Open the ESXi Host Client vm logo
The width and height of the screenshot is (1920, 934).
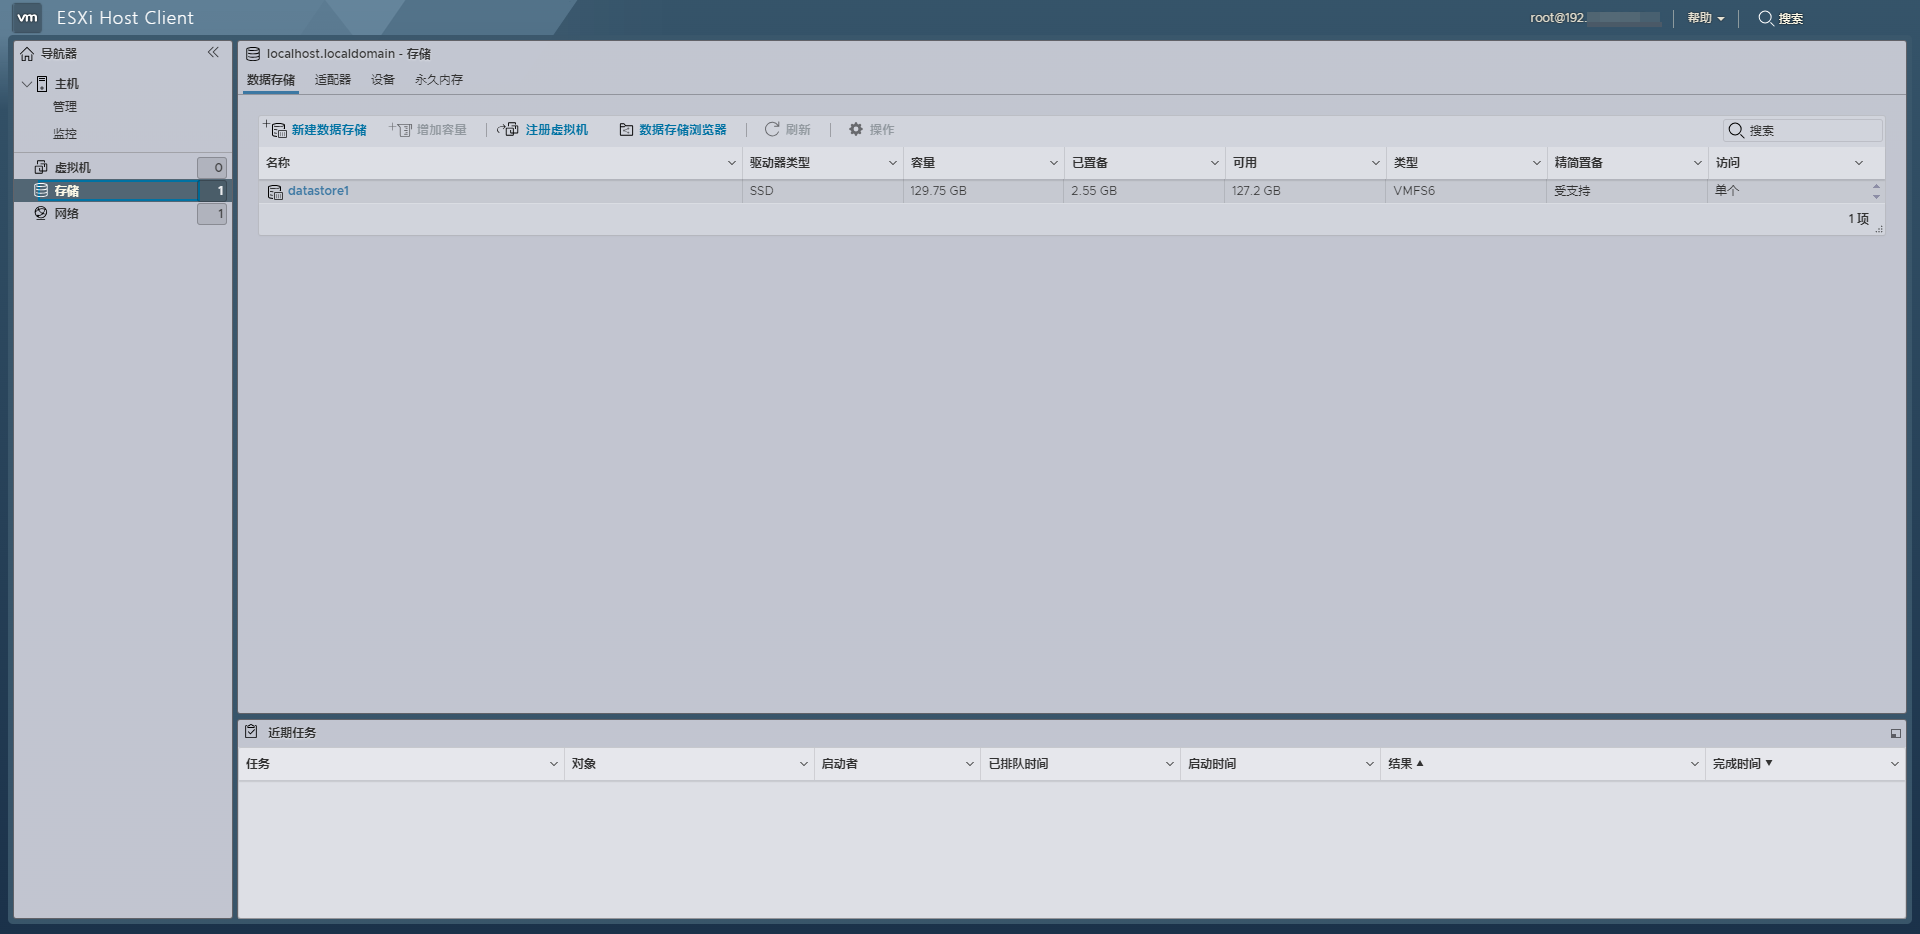click(x=27, y=17)
